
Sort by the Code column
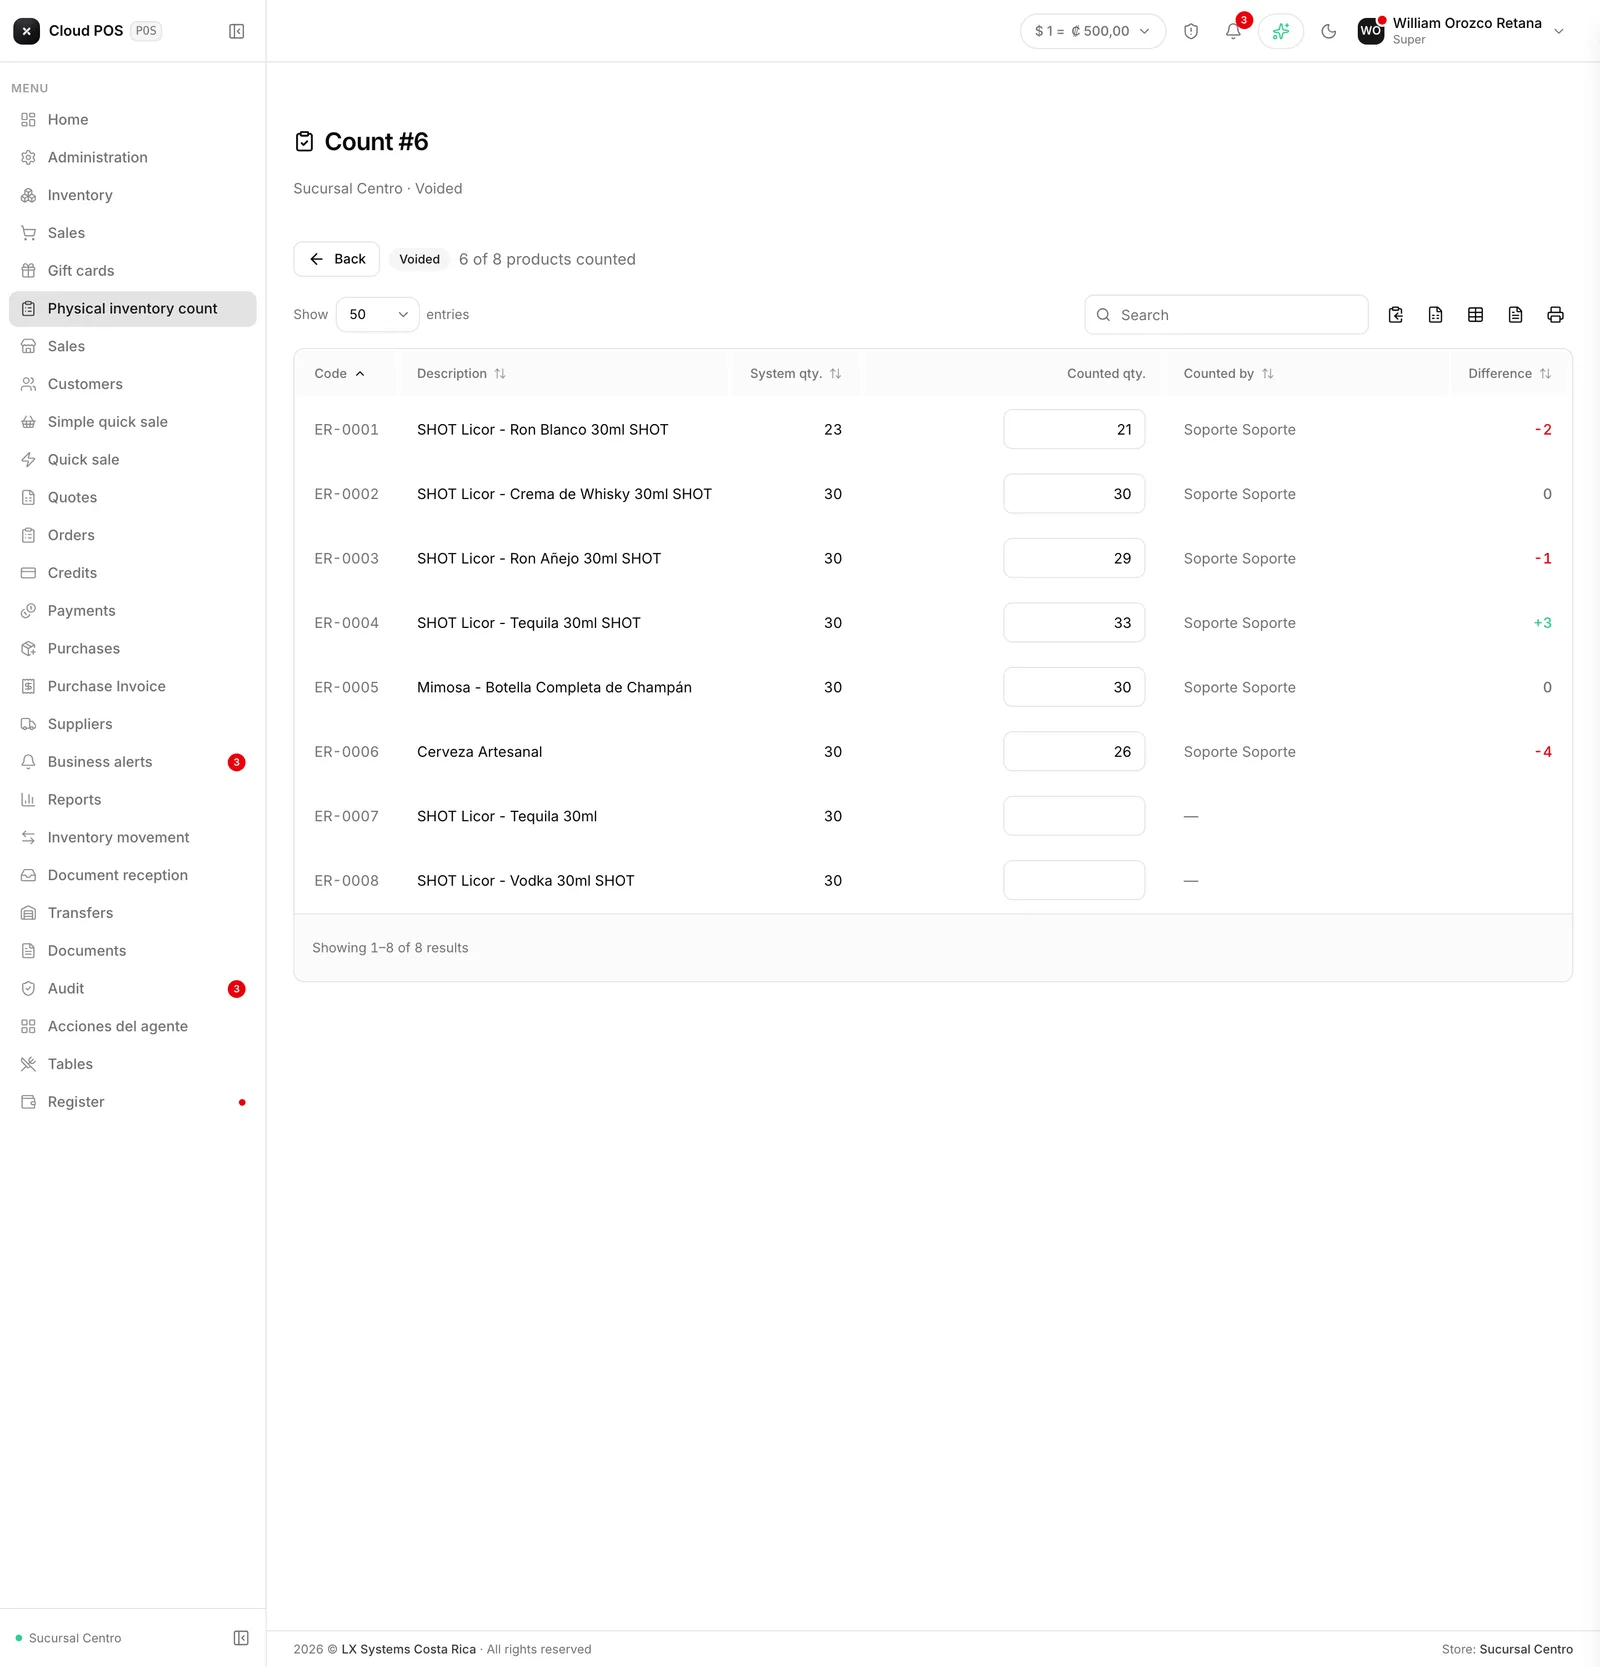pyautogui.click(x=340, y=373)
